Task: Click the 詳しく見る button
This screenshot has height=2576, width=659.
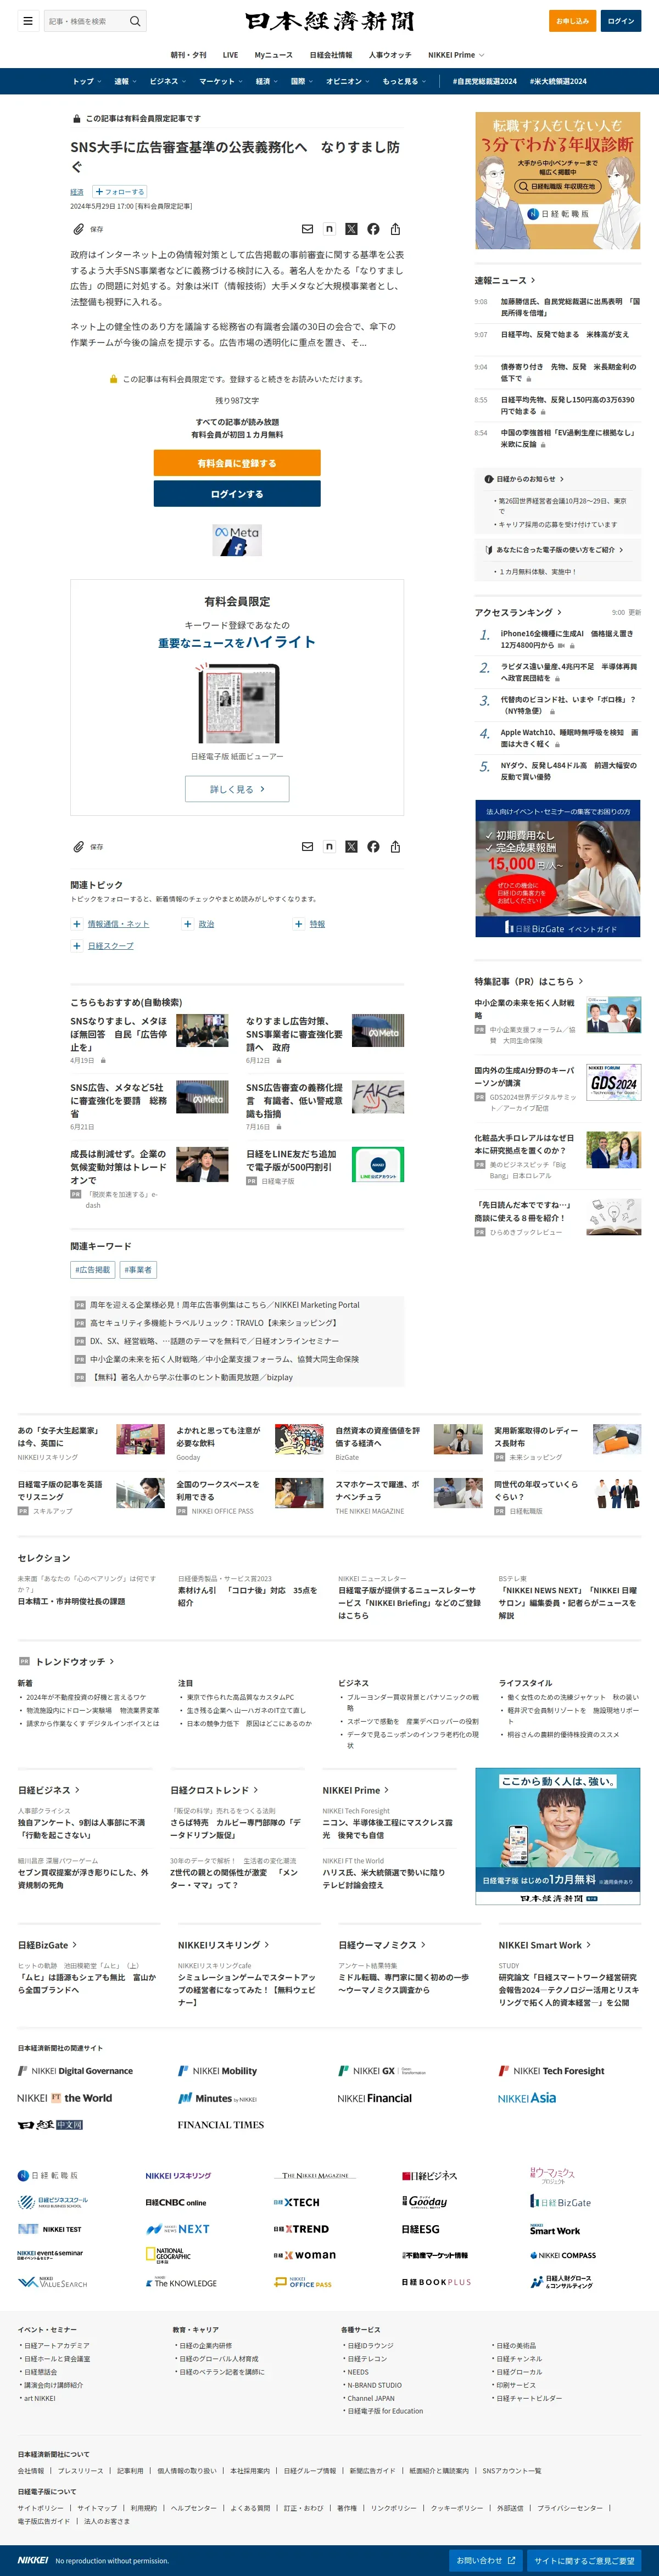Action: [x=237, y=789]
